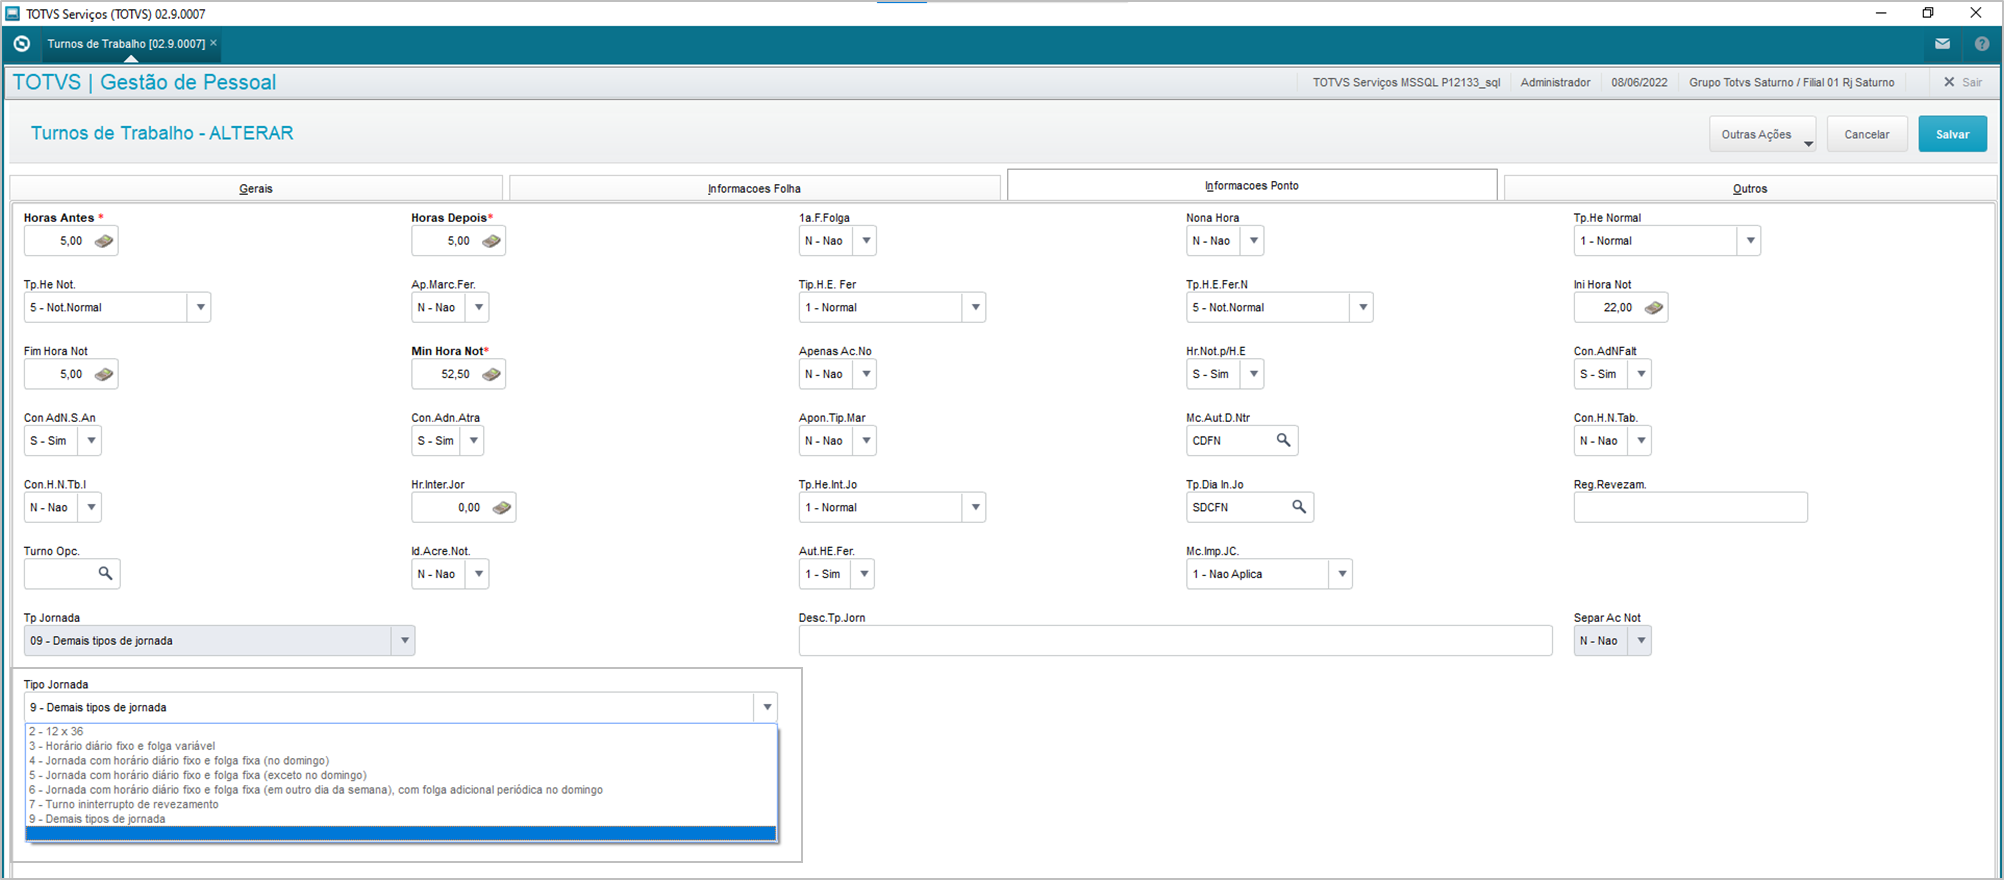Image resolution: width=2004 pixels, height=880 pixels.
Task: Open calculator icon for Hr.Inter.Jor
Action: point(502,508)
